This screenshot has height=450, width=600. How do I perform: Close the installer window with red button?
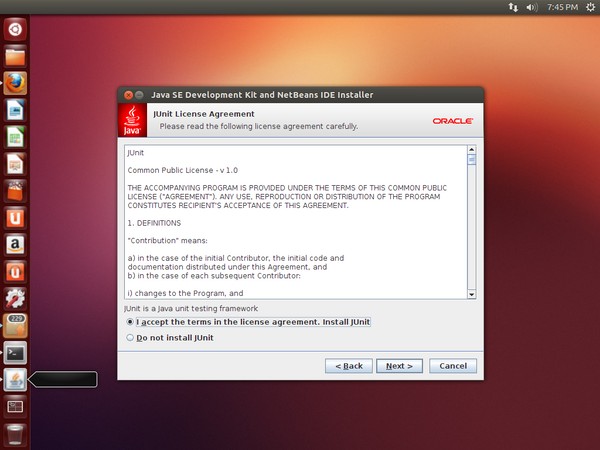[x=128, y=95]
